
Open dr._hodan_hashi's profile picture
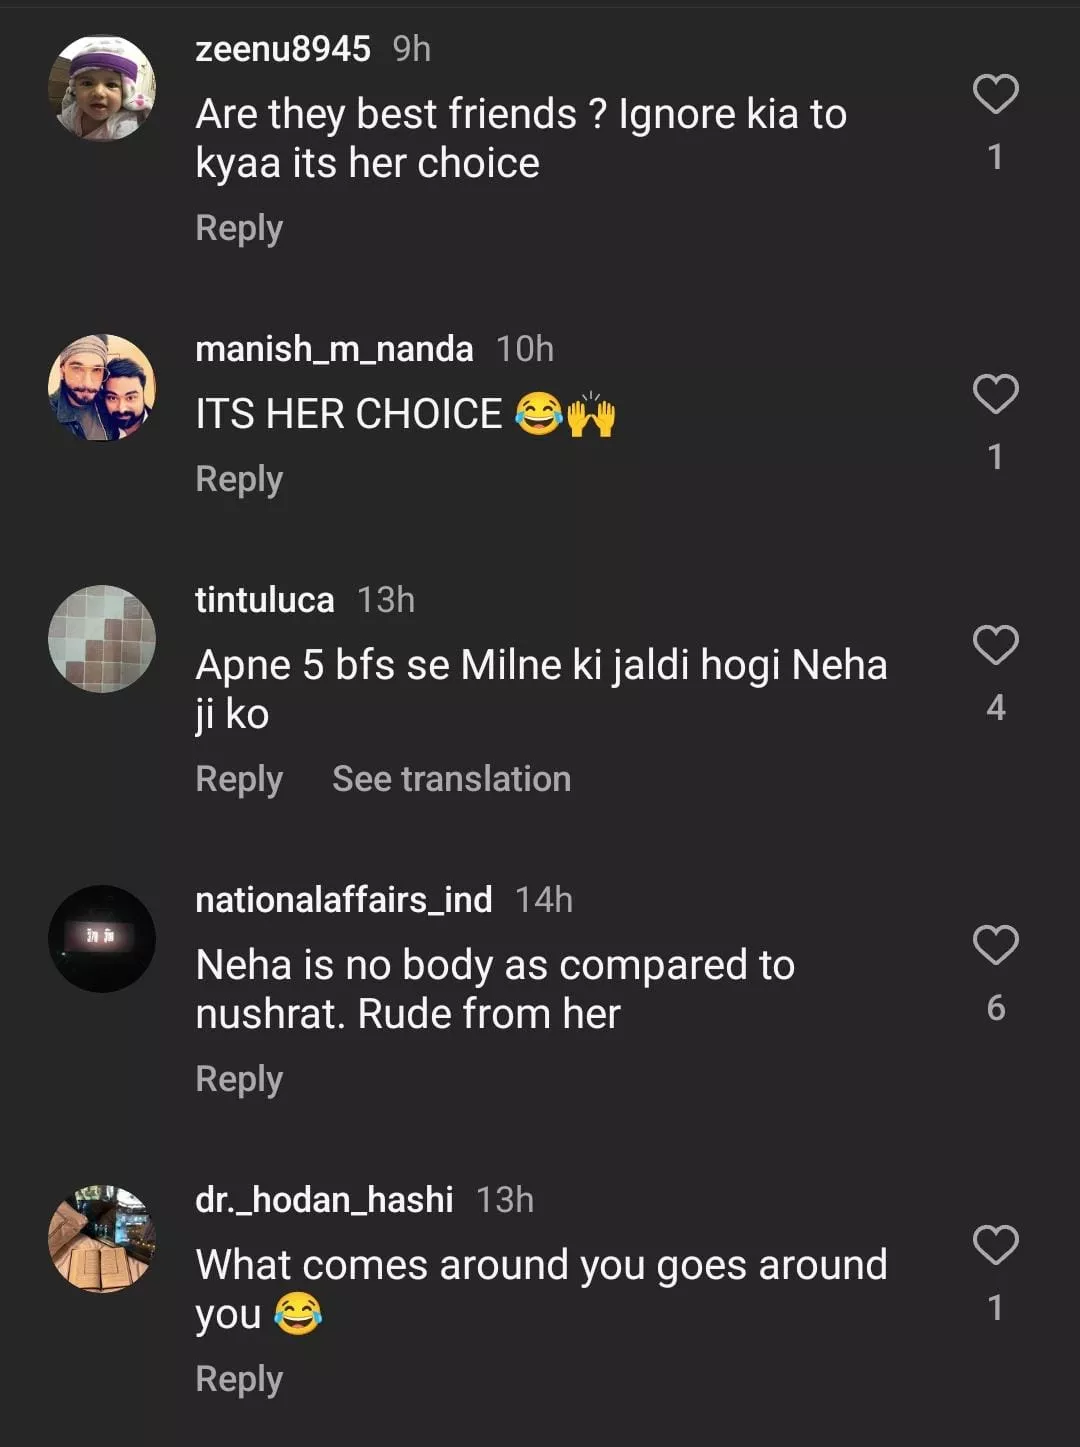pos(102,1239)
